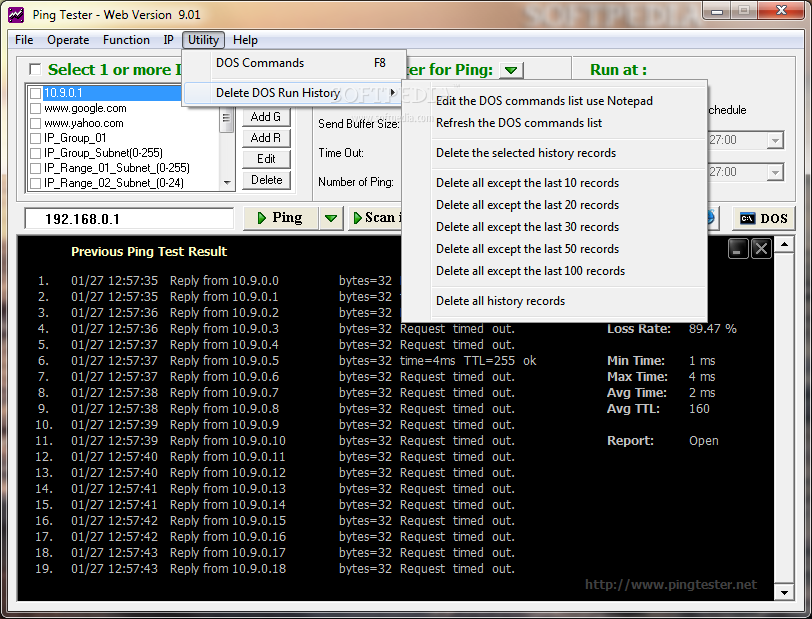
Task: Click the 'Previous Ping Test Result' heading
Action: click(x=149, y=252)
